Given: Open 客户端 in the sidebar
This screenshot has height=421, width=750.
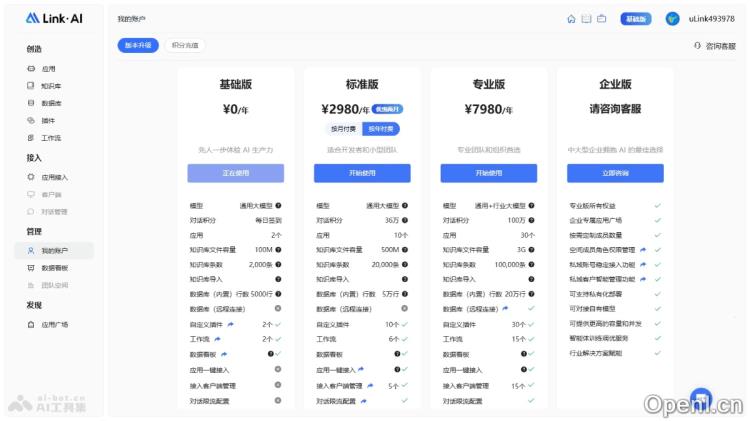Looking at the screenshot, I should click(51, 195).
